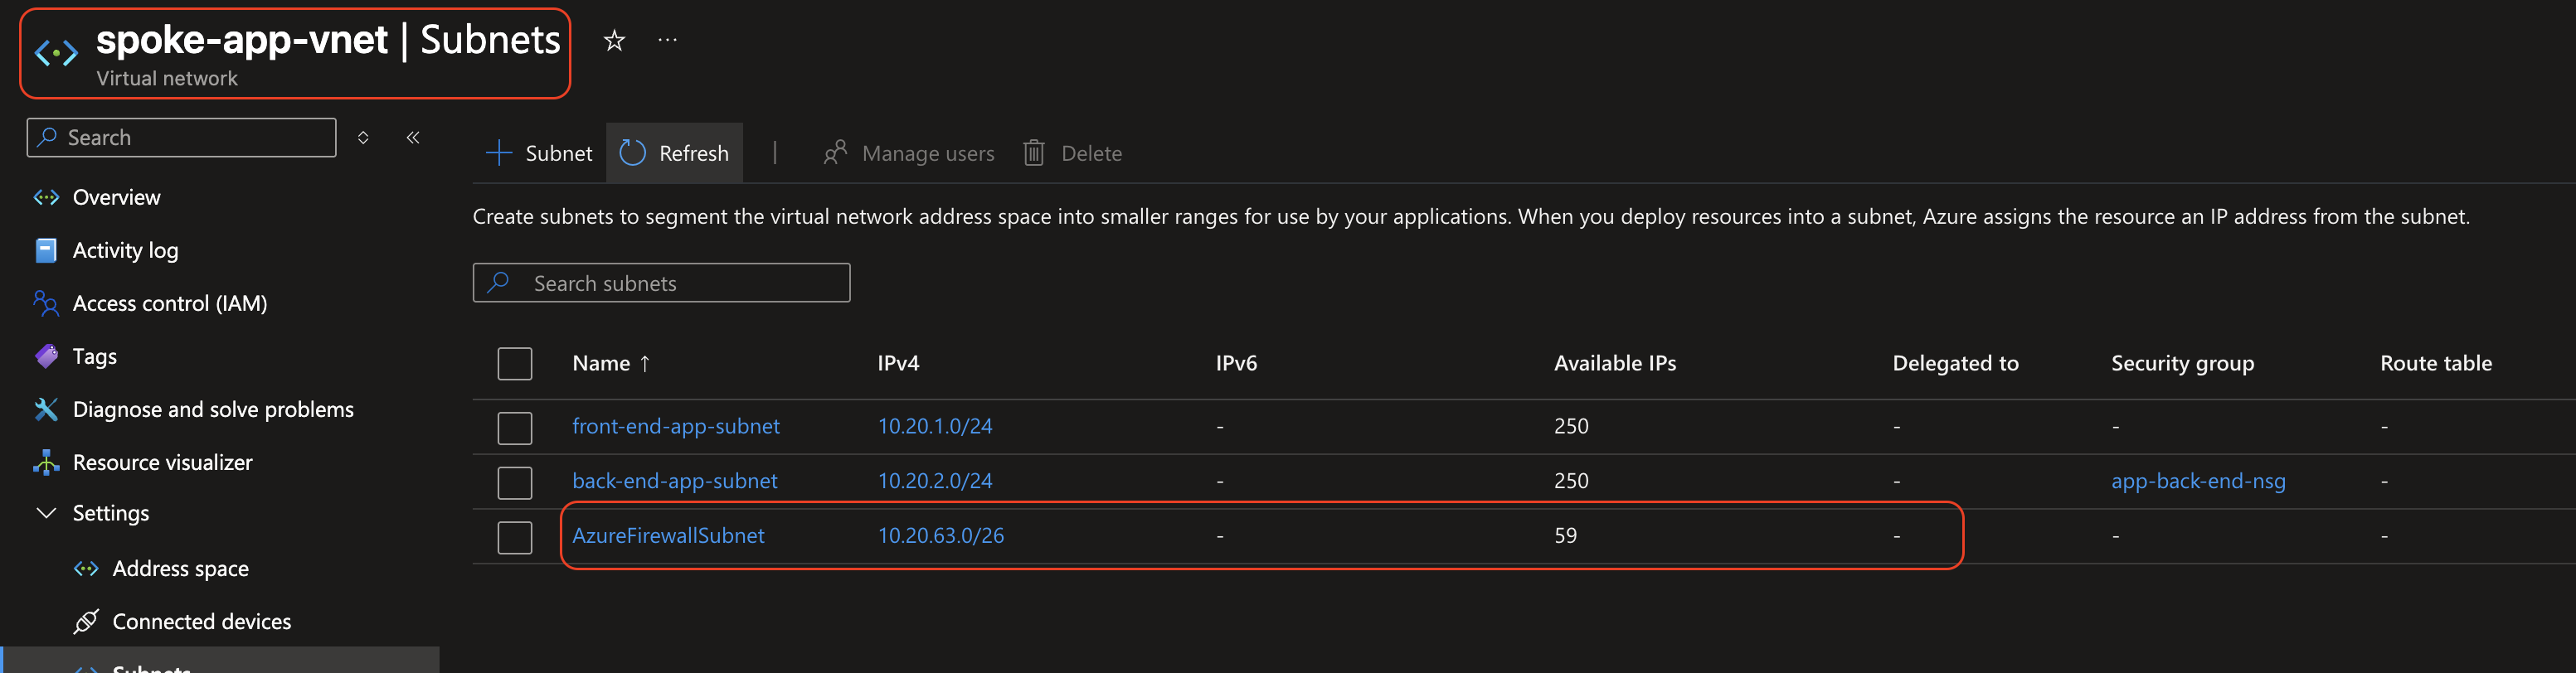Collapse the Settings section

tap(46, 513)
